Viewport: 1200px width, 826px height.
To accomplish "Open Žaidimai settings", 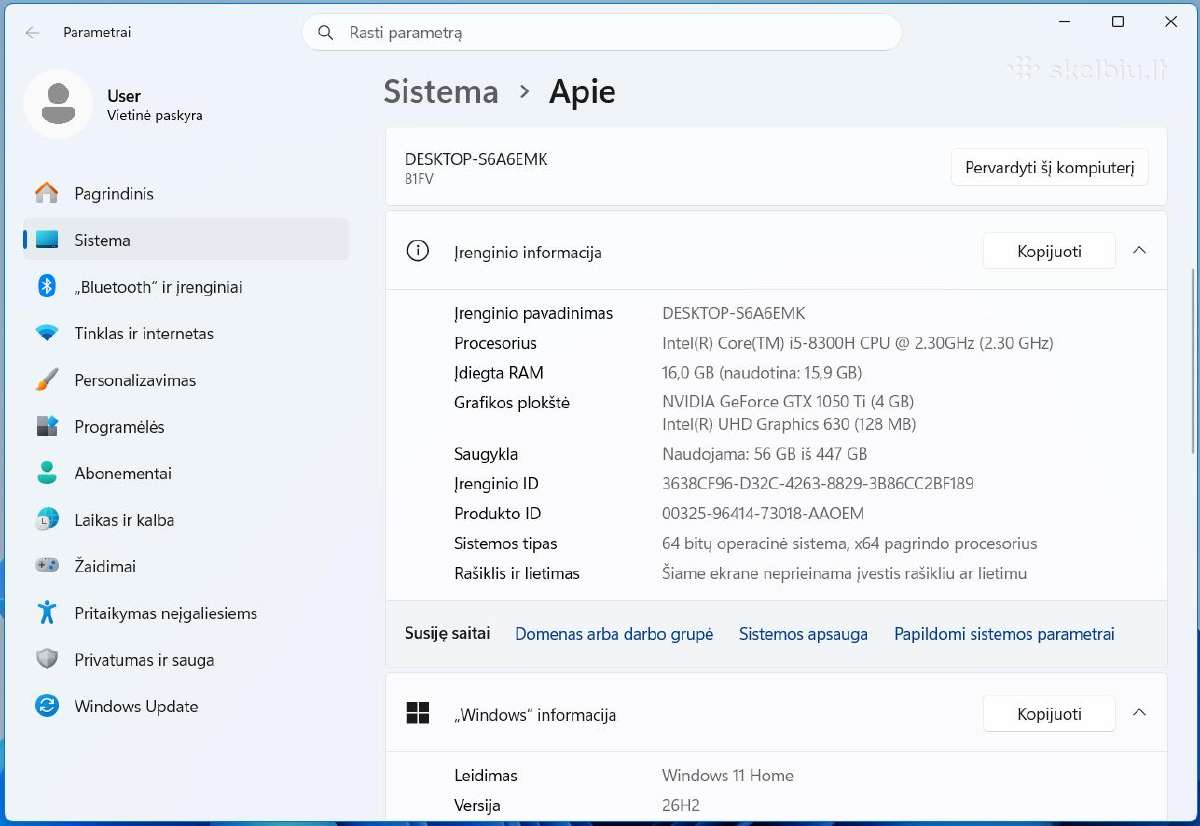I will tap(186, 566).
